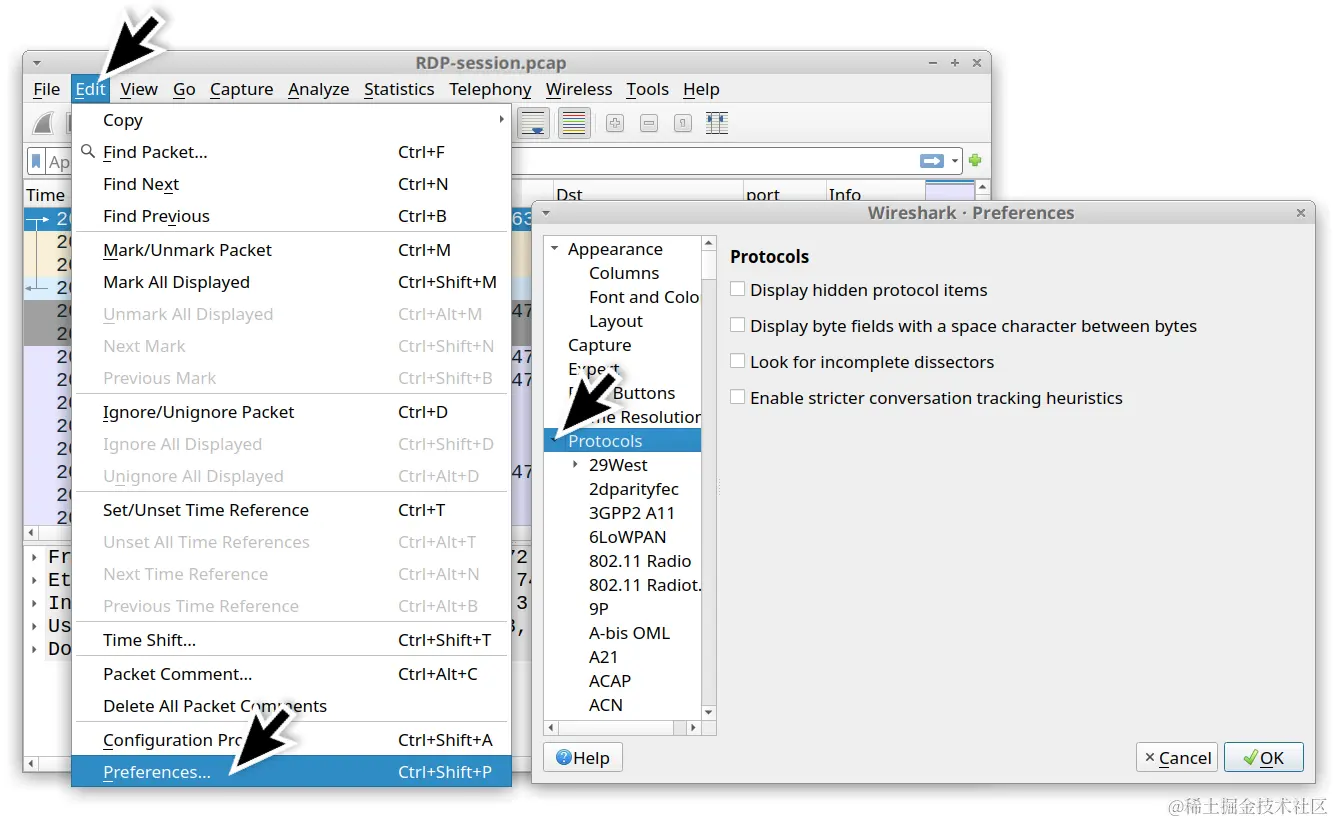Click the magnifier icon beside Find Packet
The height and width of the screenshot is (823, 1334).
coord(88,151)
